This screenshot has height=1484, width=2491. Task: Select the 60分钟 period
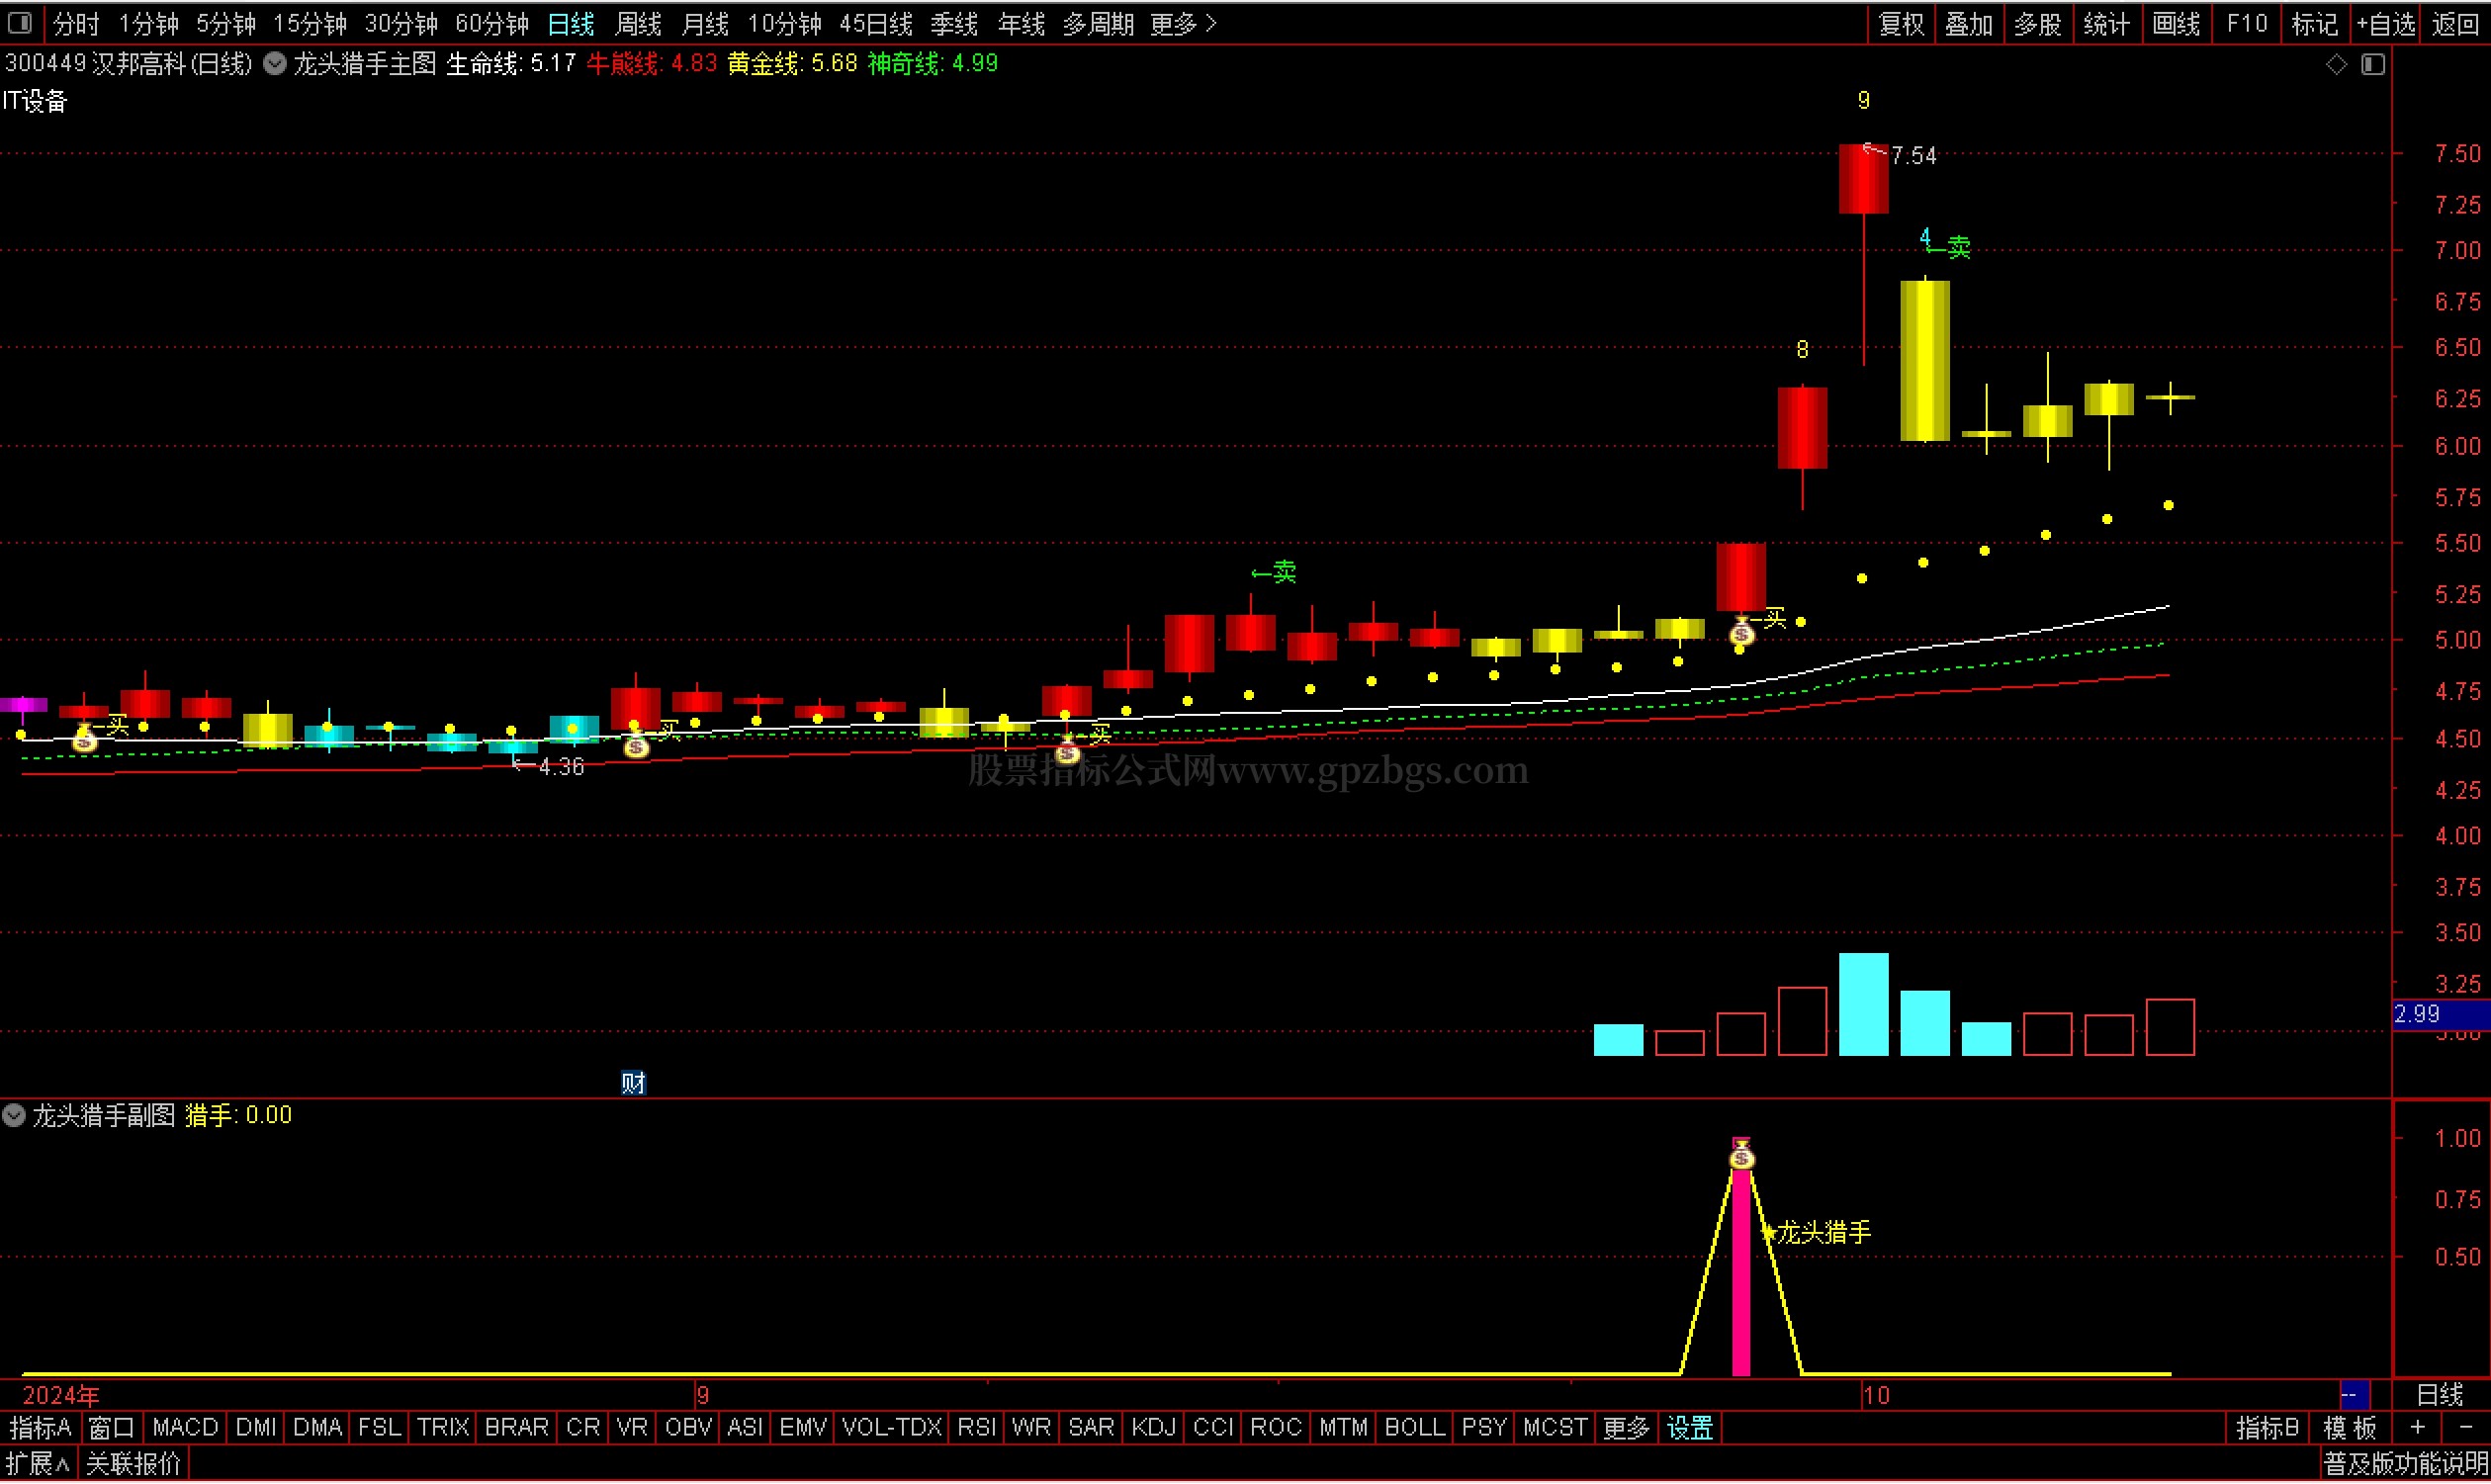pyautogui.click(x=491, y=23)
